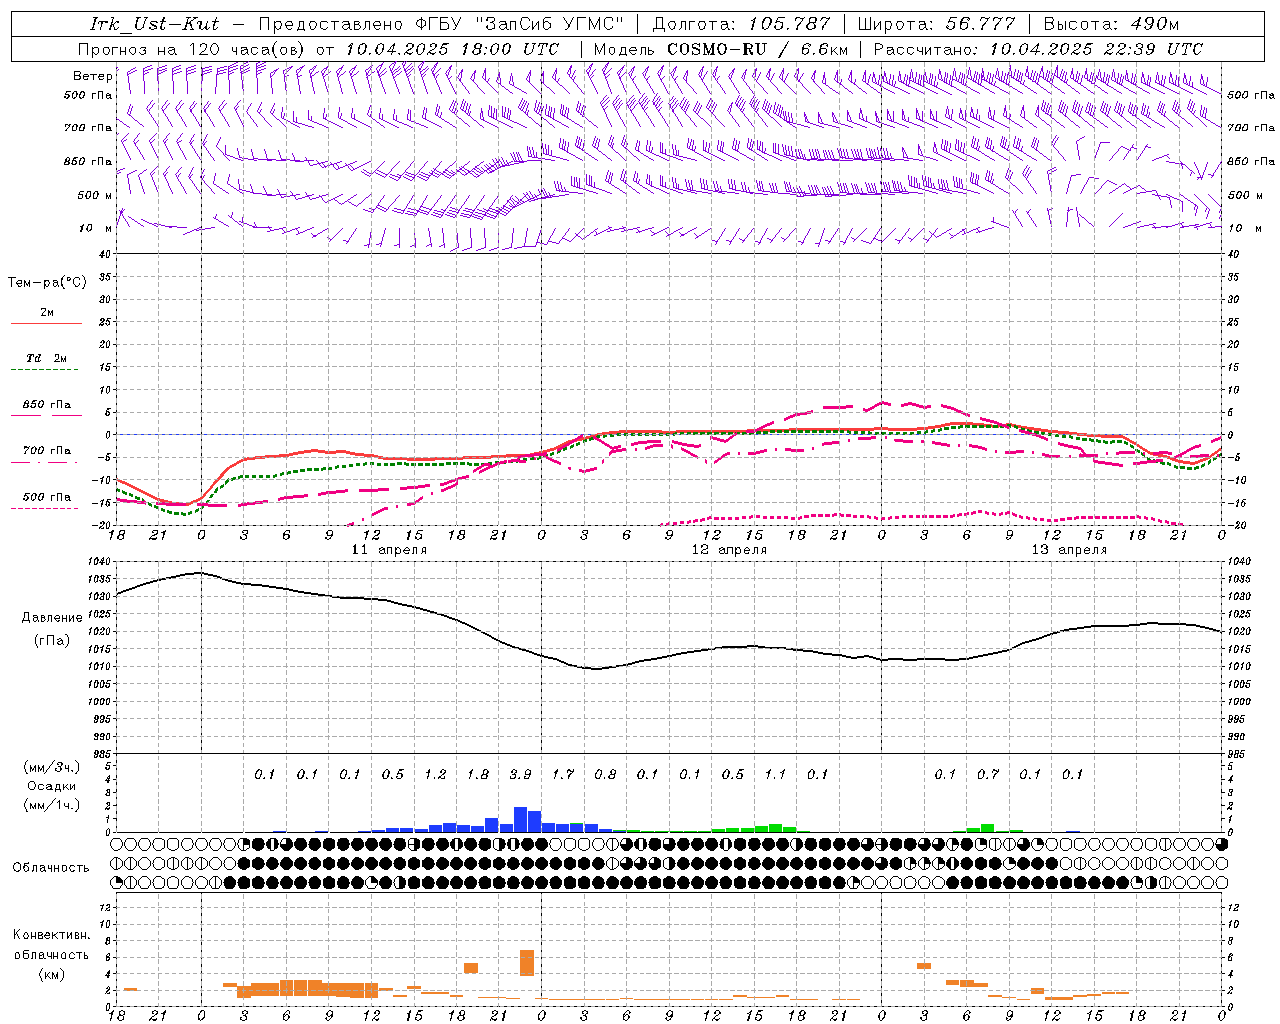1280x1024 pixels.
Task: Click the Td 2м dew point legend entry
Action: 47,358
